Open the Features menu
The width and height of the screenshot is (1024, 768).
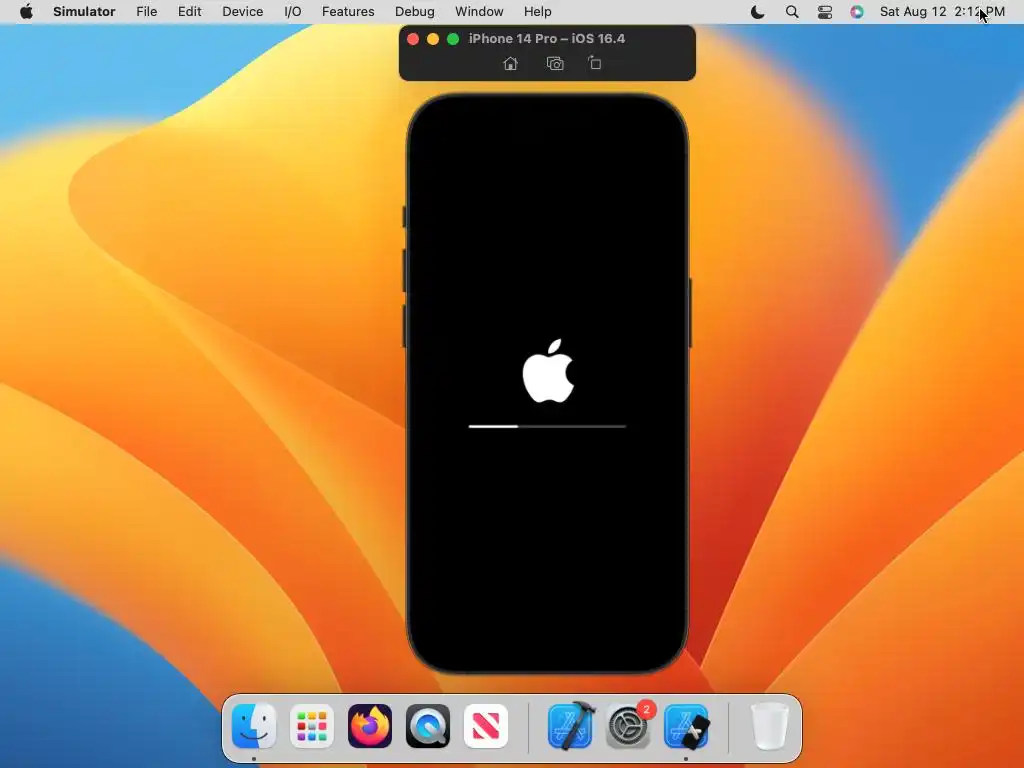coord(348,12)
